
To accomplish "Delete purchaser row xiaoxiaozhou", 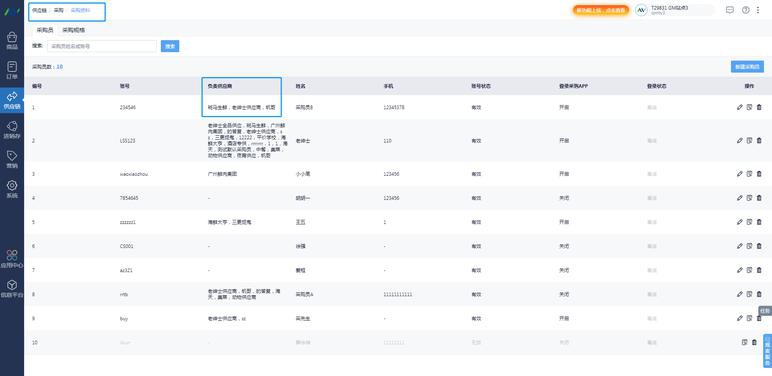I will click(x=759, y=174).
